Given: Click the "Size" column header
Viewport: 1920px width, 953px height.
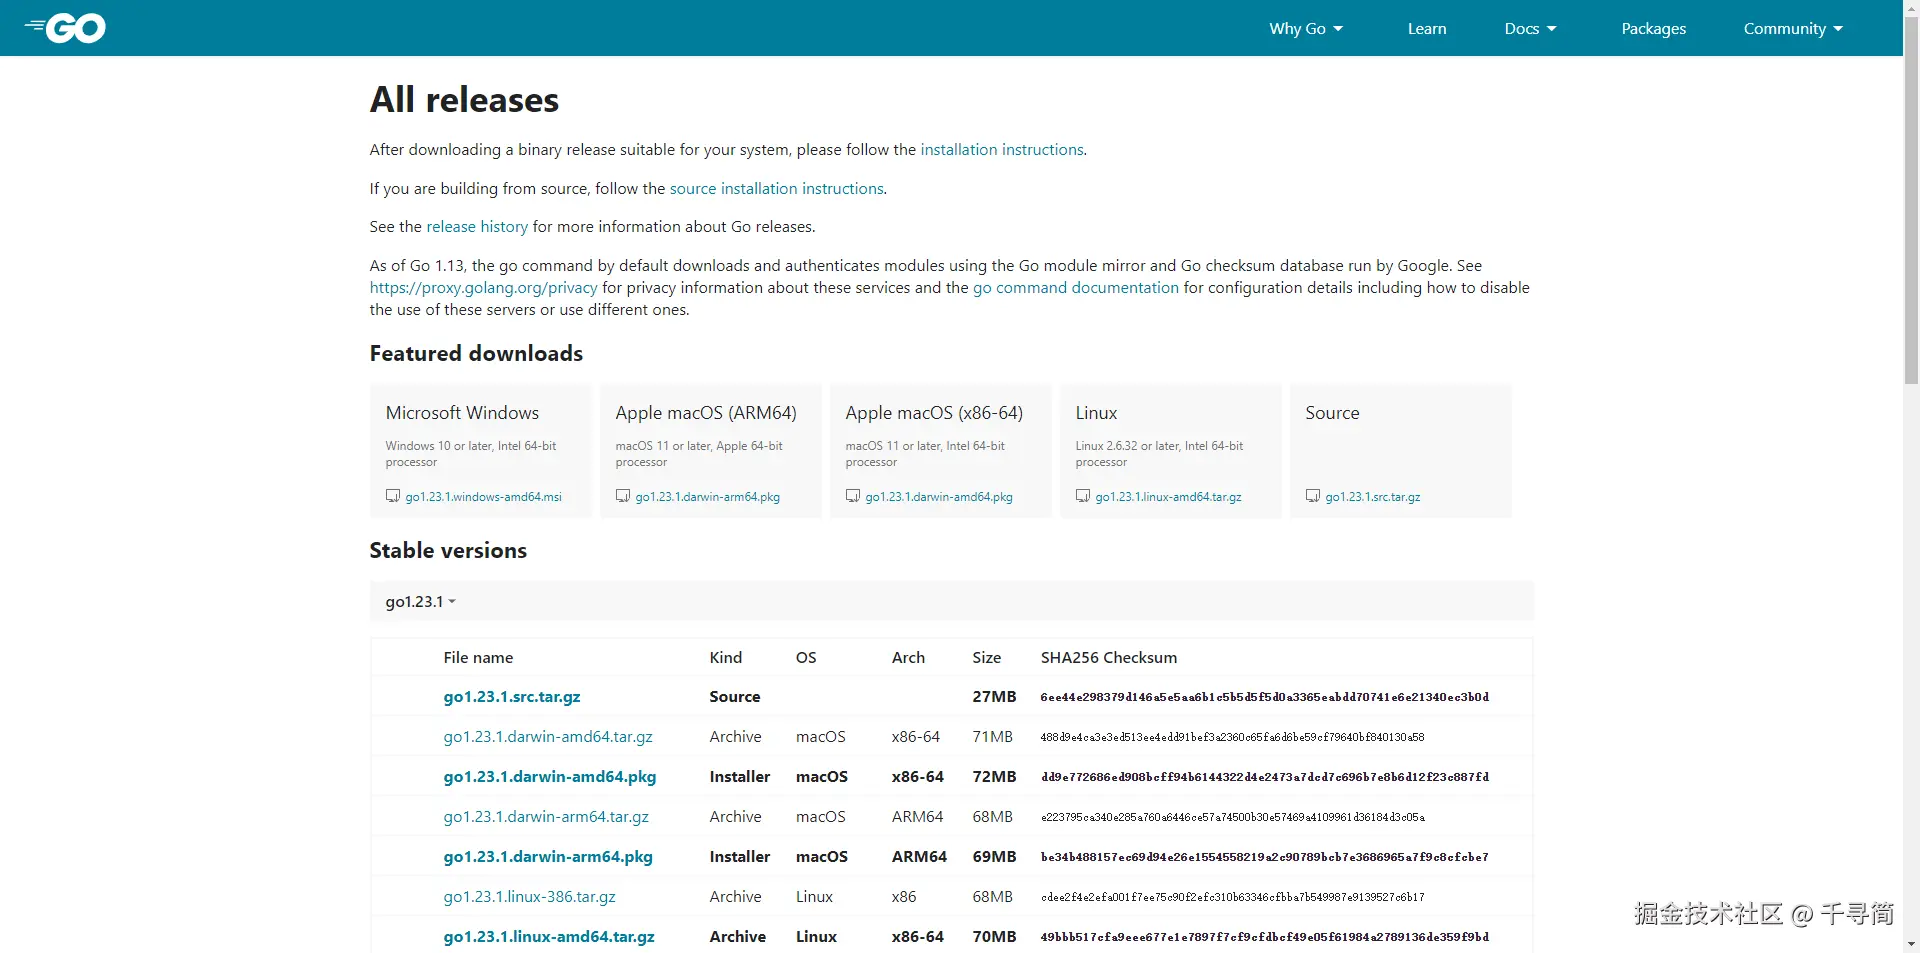Looking at the screenshot, I should click(x=987, y=657).
